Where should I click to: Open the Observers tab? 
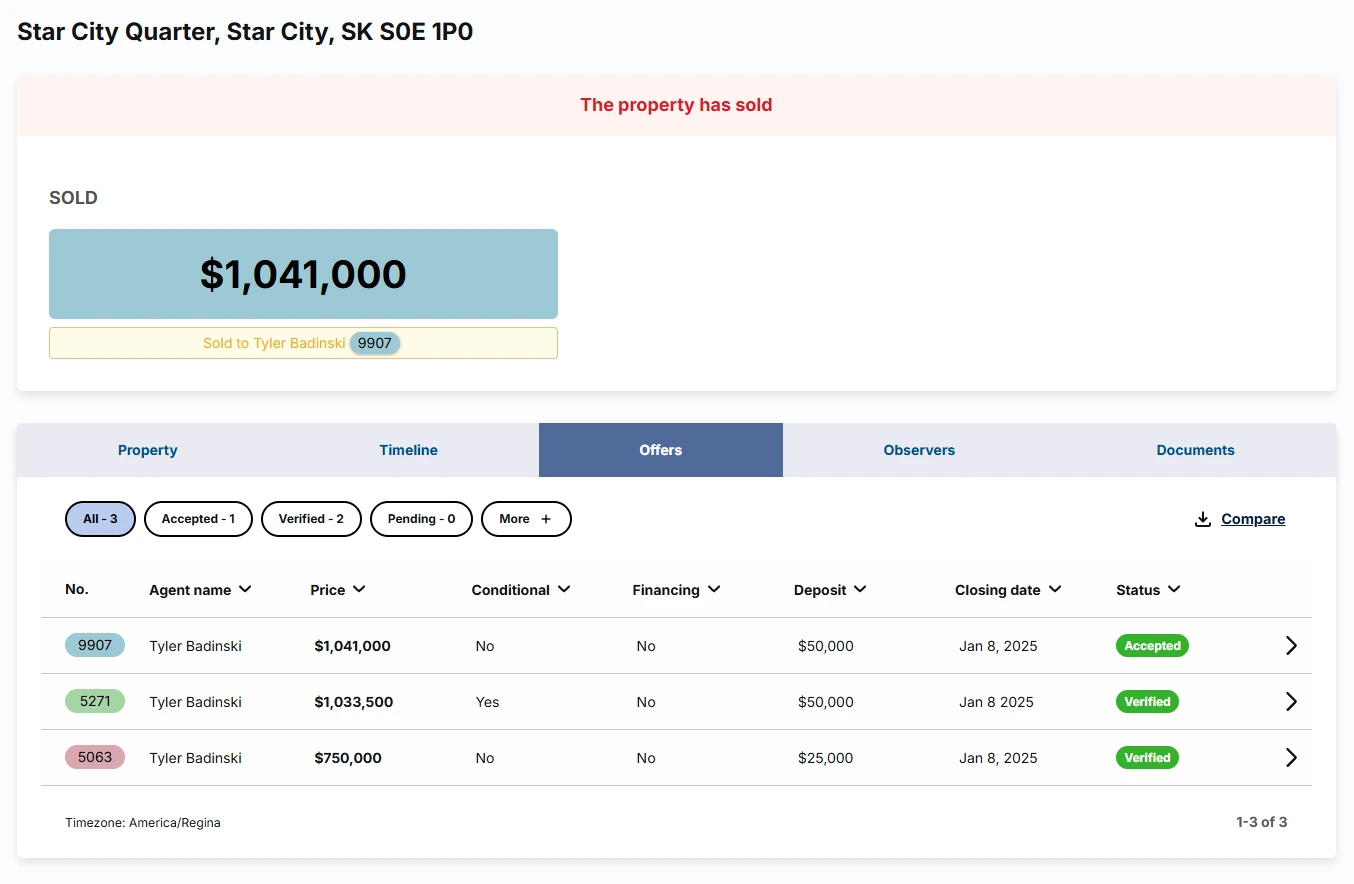pyautogui.click(x=919, y=450)
